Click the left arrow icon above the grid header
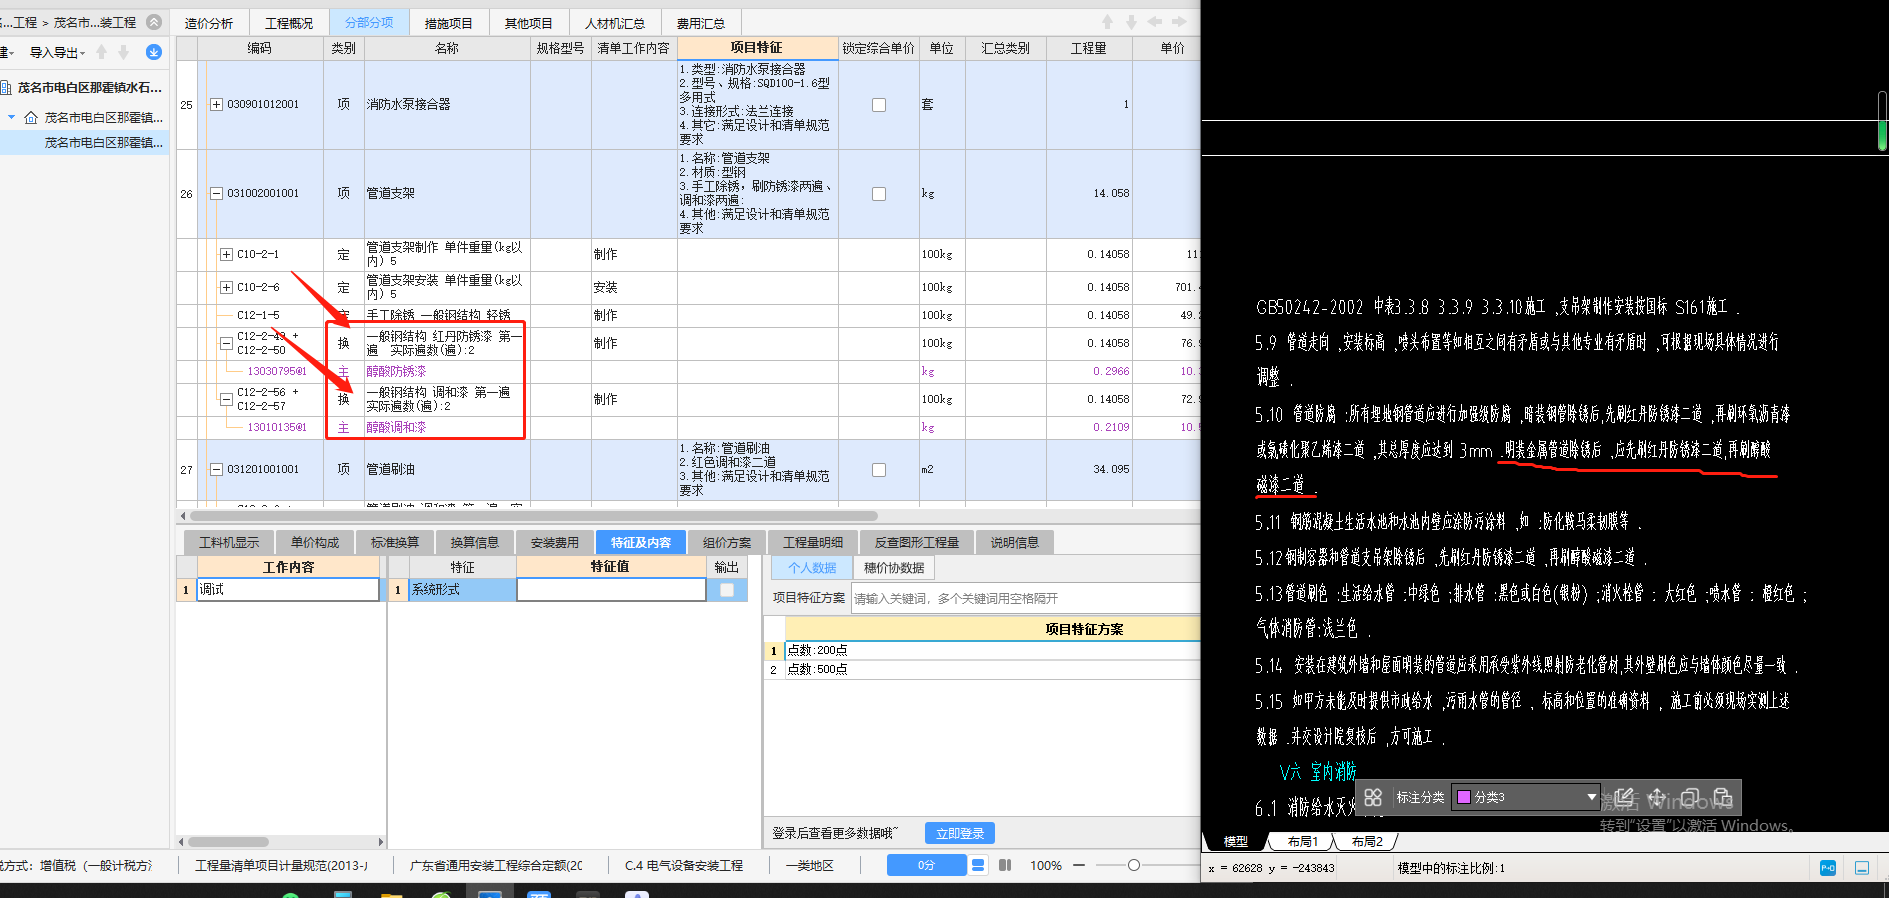This screenshot has width=1889, height=898. click(1155, 22)
